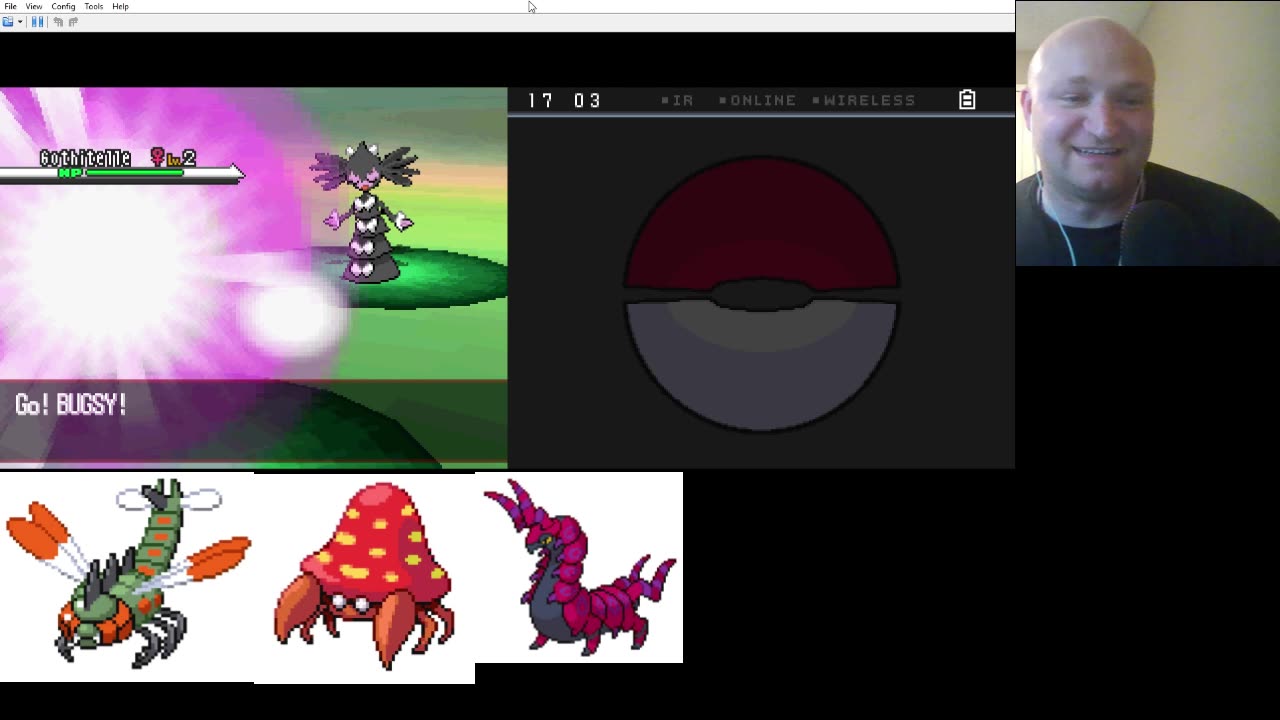Image resolution: width=1280 pixels, height=720 pixels.
Task: Click the clock reading 17 03
Action: tap(564, 100)
